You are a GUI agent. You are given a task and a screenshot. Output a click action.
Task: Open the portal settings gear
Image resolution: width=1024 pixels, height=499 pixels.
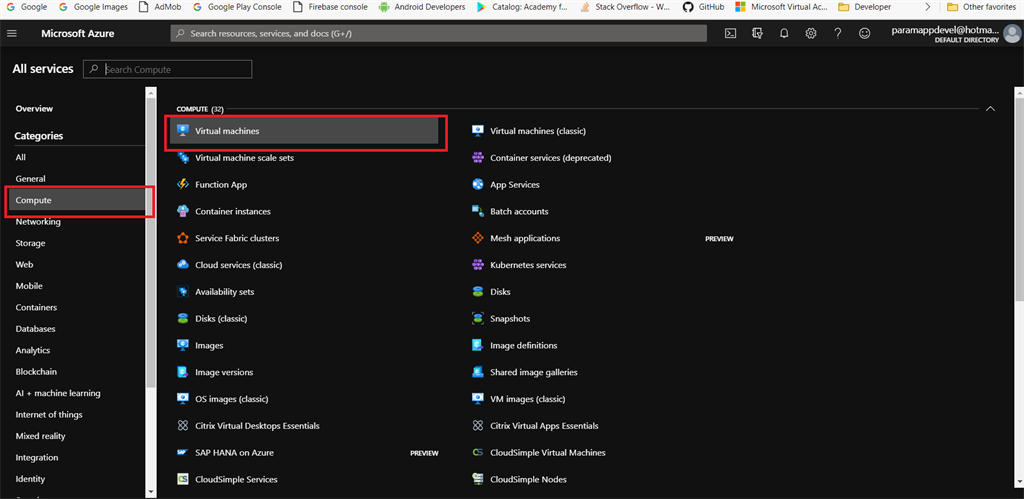[810, 33]
